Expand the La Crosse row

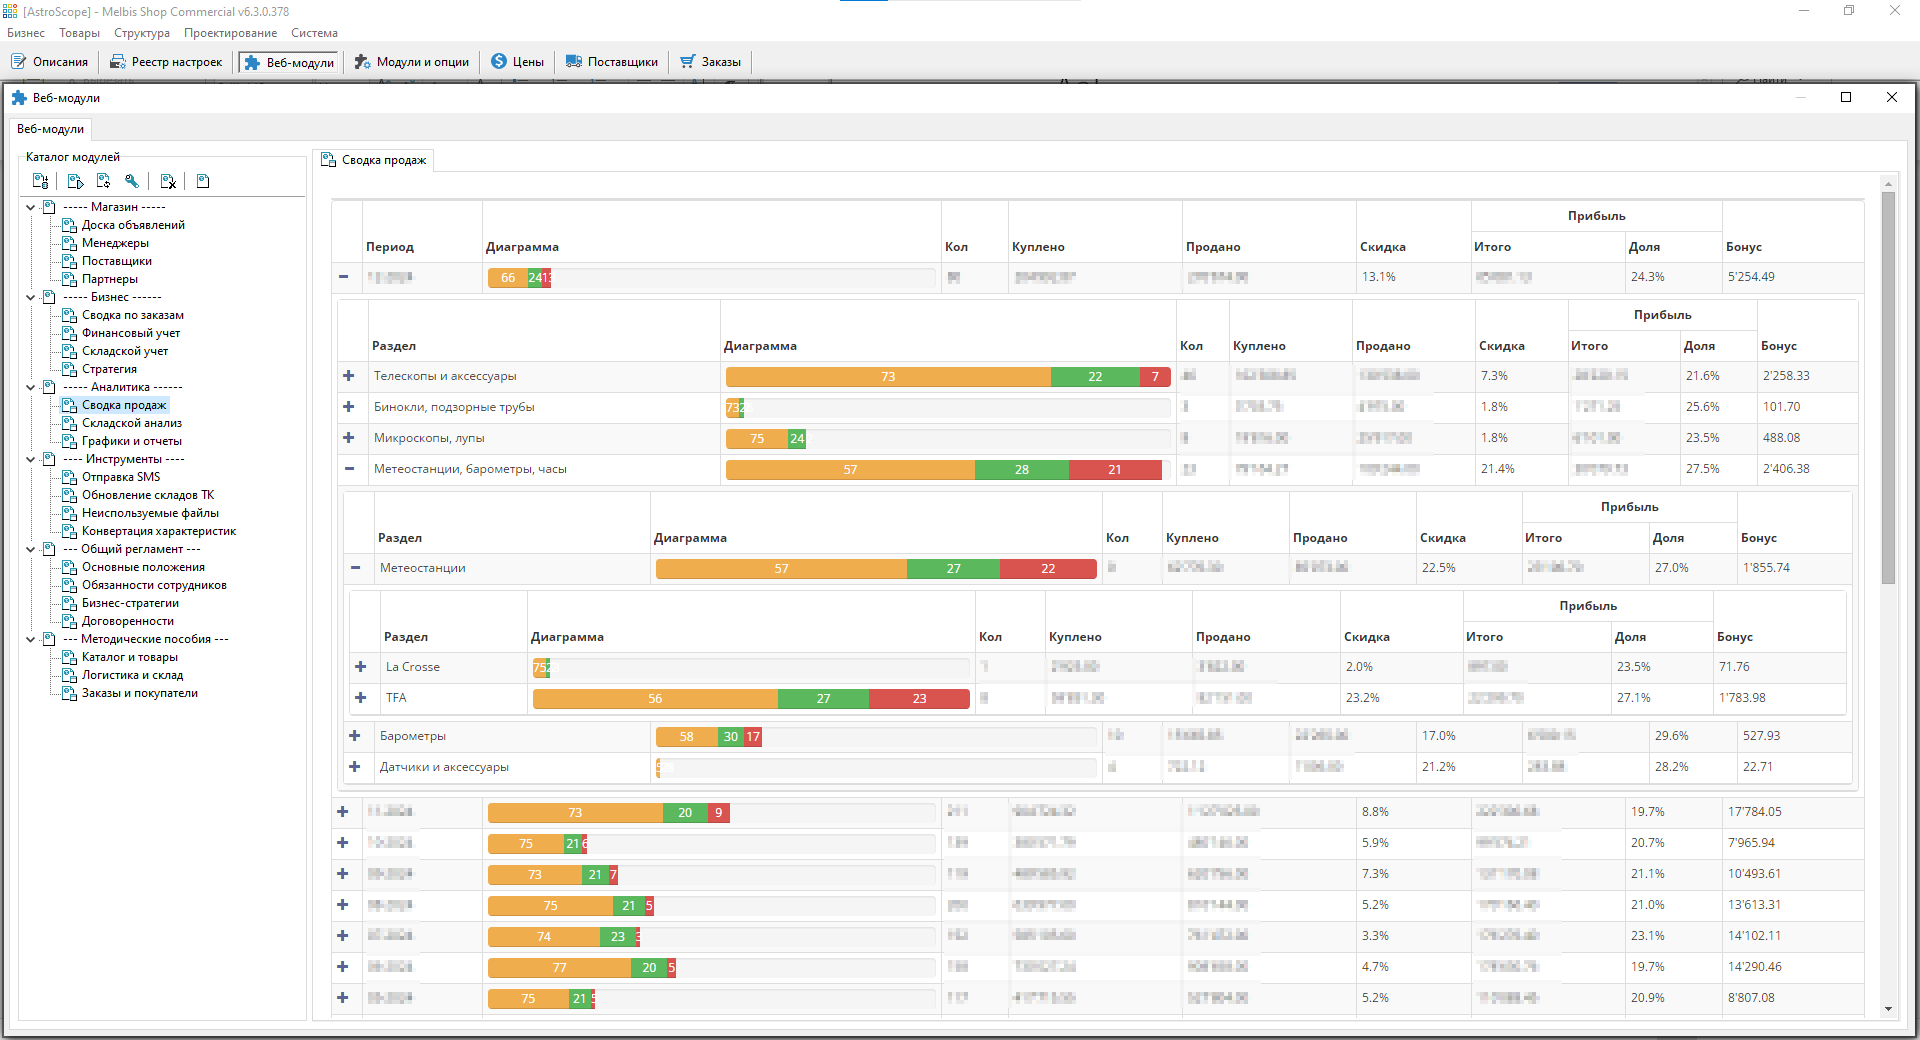(361, 667)
